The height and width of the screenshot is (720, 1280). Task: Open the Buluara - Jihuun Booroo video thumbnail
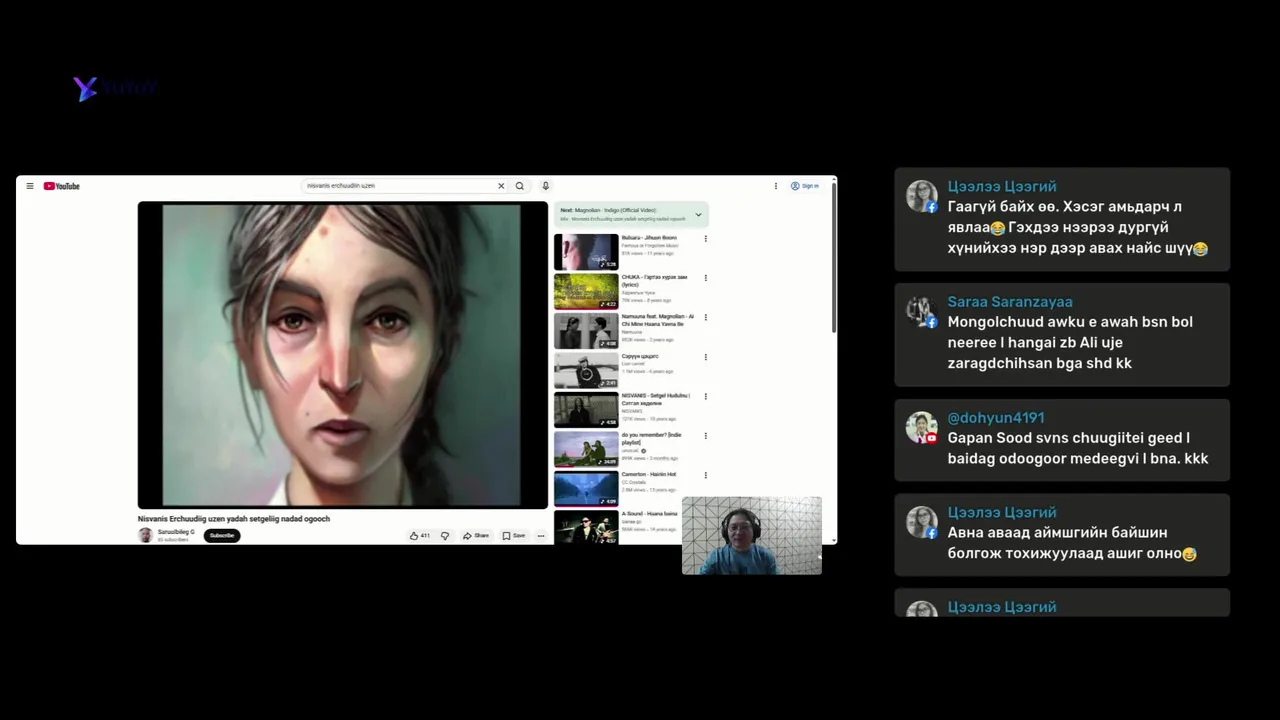586,252
